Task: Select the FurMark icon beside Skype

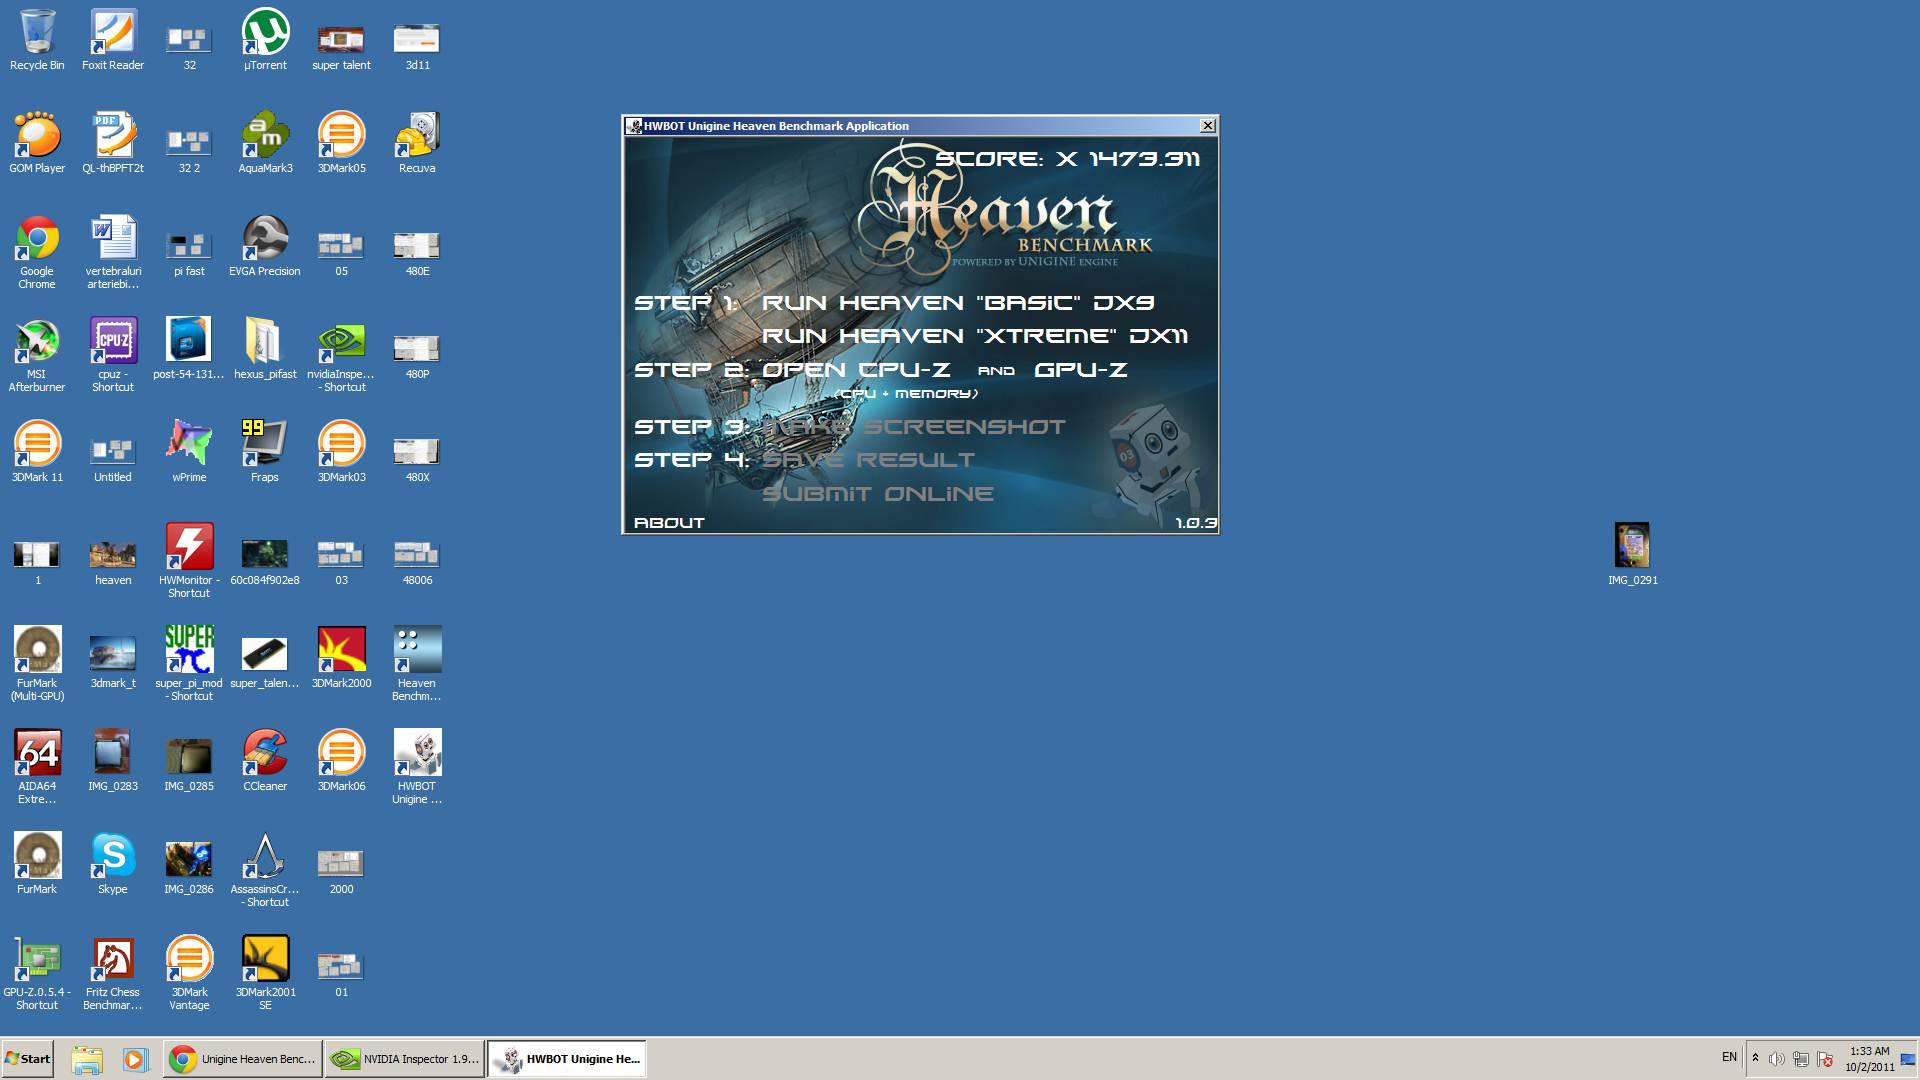Action: coord(37,864)
